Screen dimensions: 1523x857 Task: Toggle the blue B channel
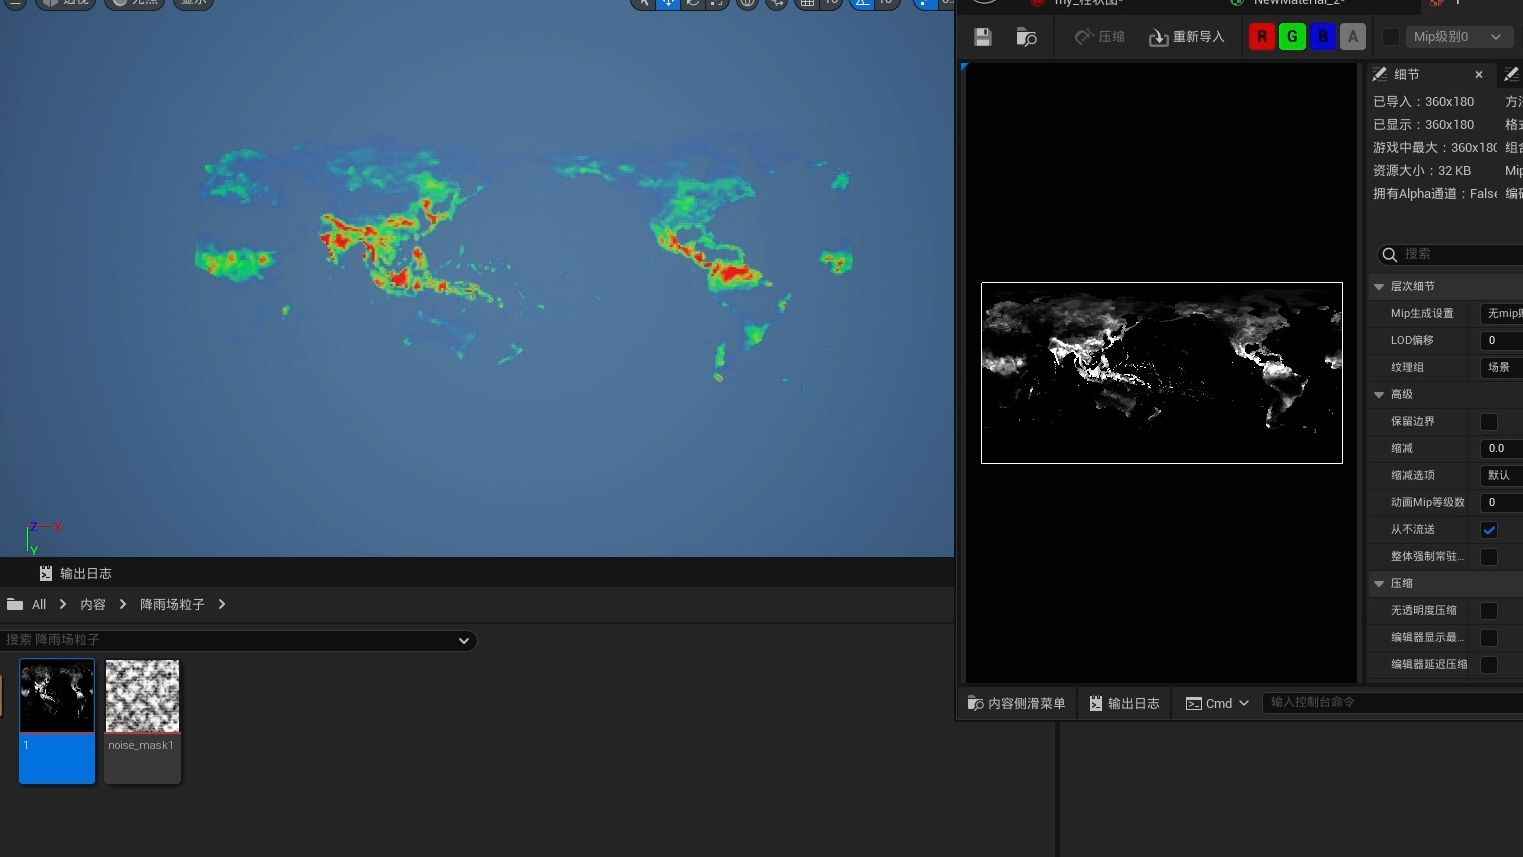(x=1323, y=37)
